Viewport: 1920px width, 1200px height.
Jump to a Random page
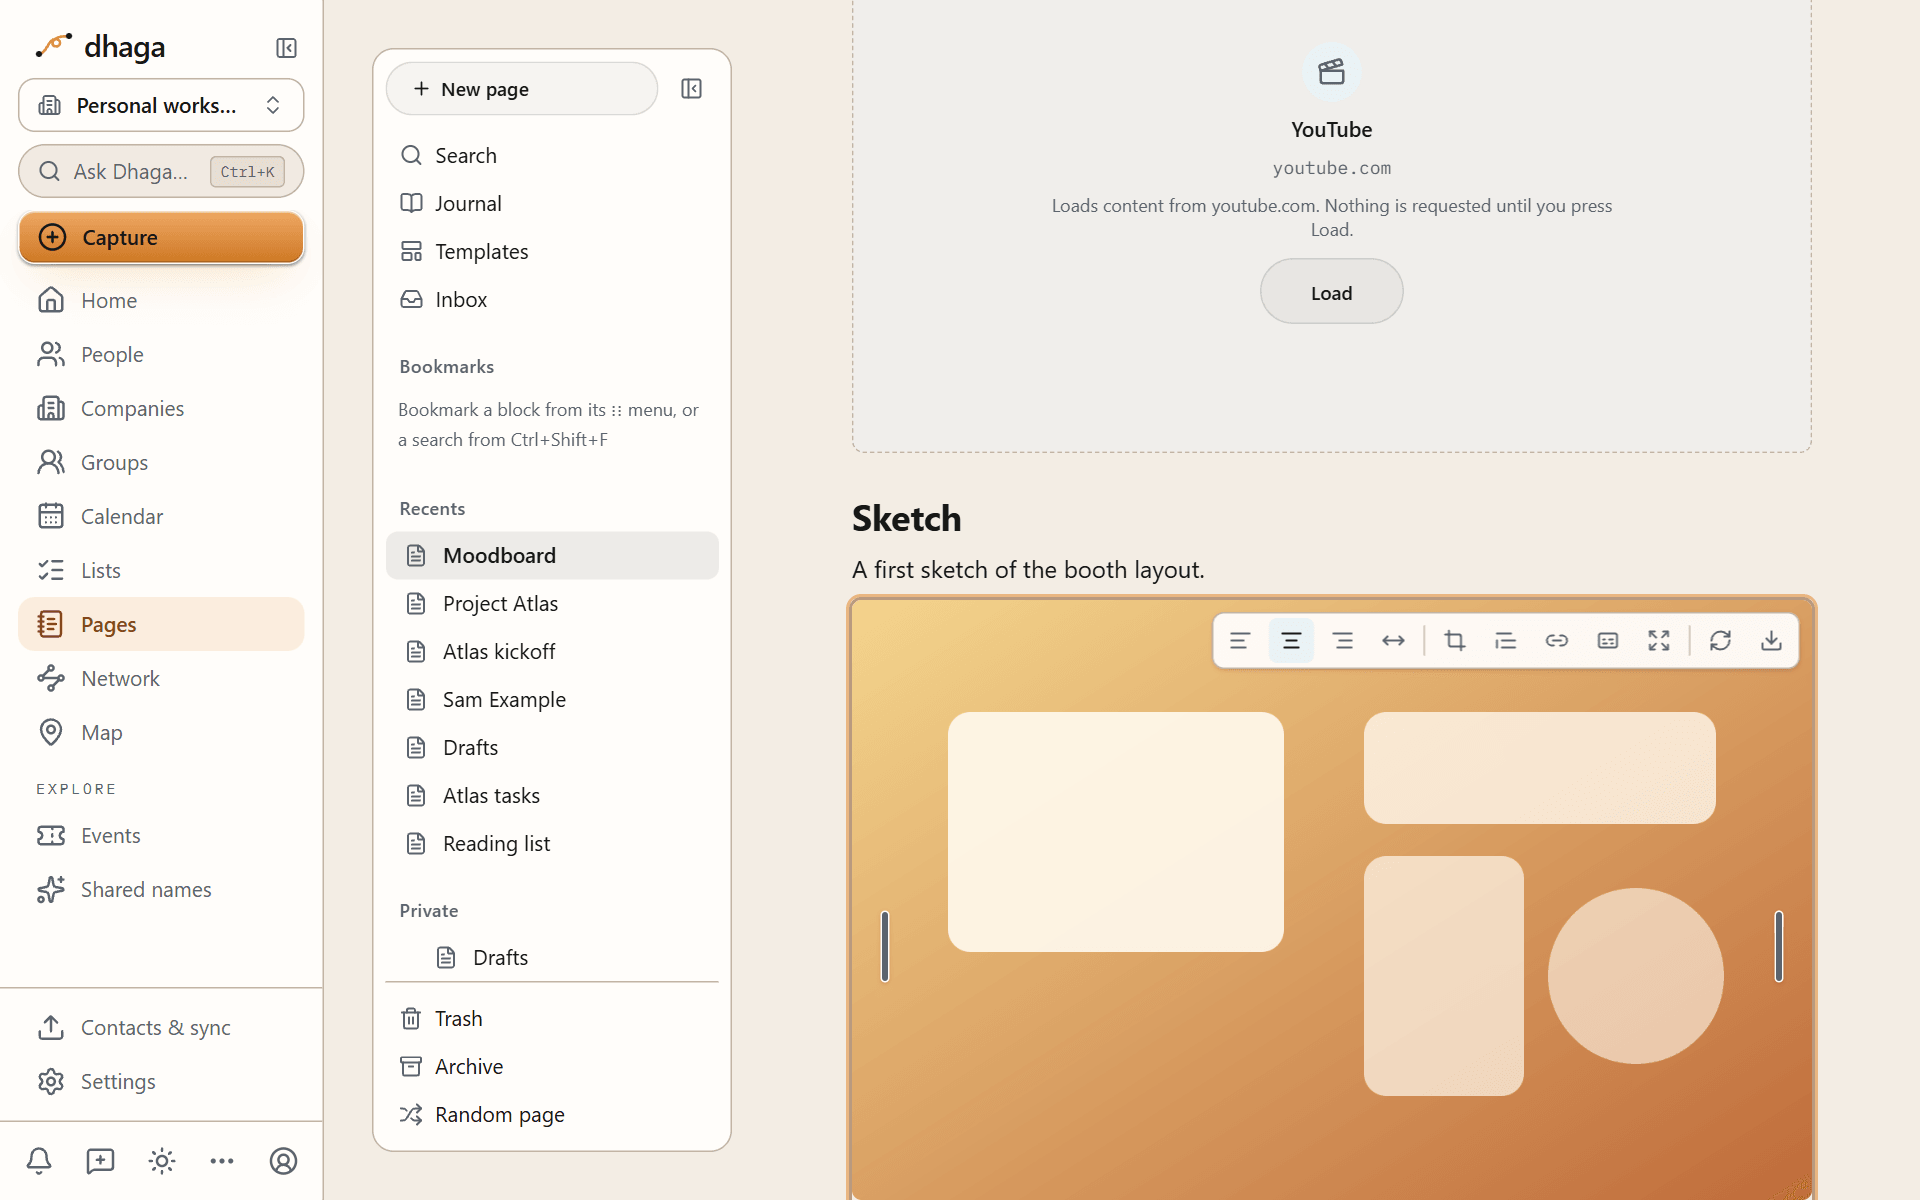552,1114
